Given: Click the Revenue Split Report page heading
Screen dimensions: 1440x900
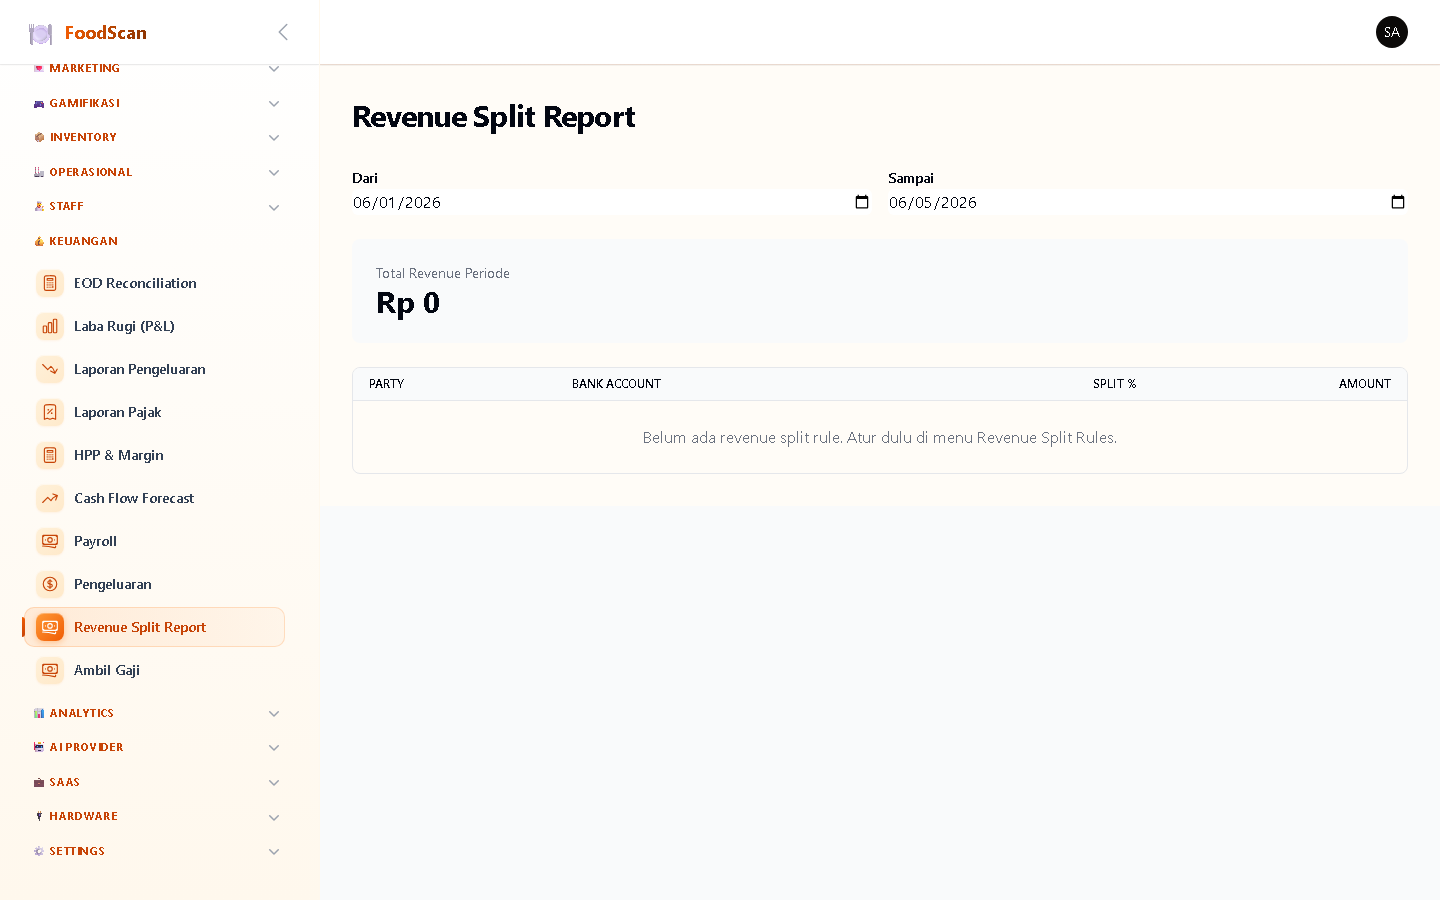Looking at the screenshot, I should [494, 117].
